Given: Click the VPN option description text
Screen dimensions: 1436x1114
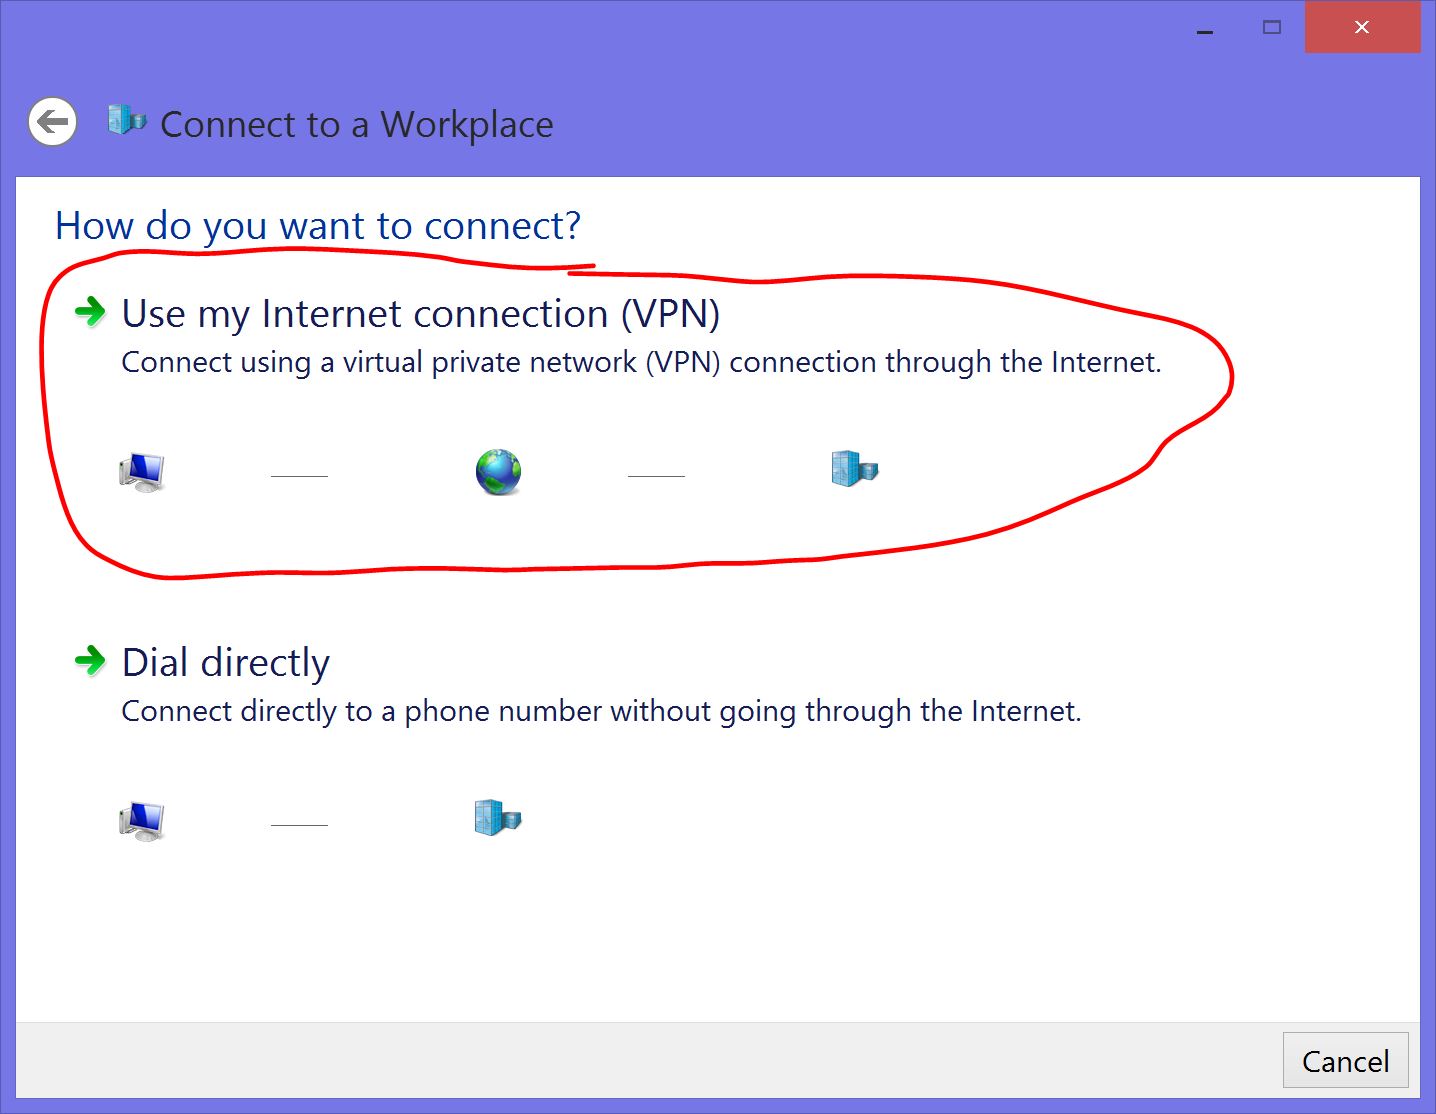Looking at the screenshot, I should [641, 362].
